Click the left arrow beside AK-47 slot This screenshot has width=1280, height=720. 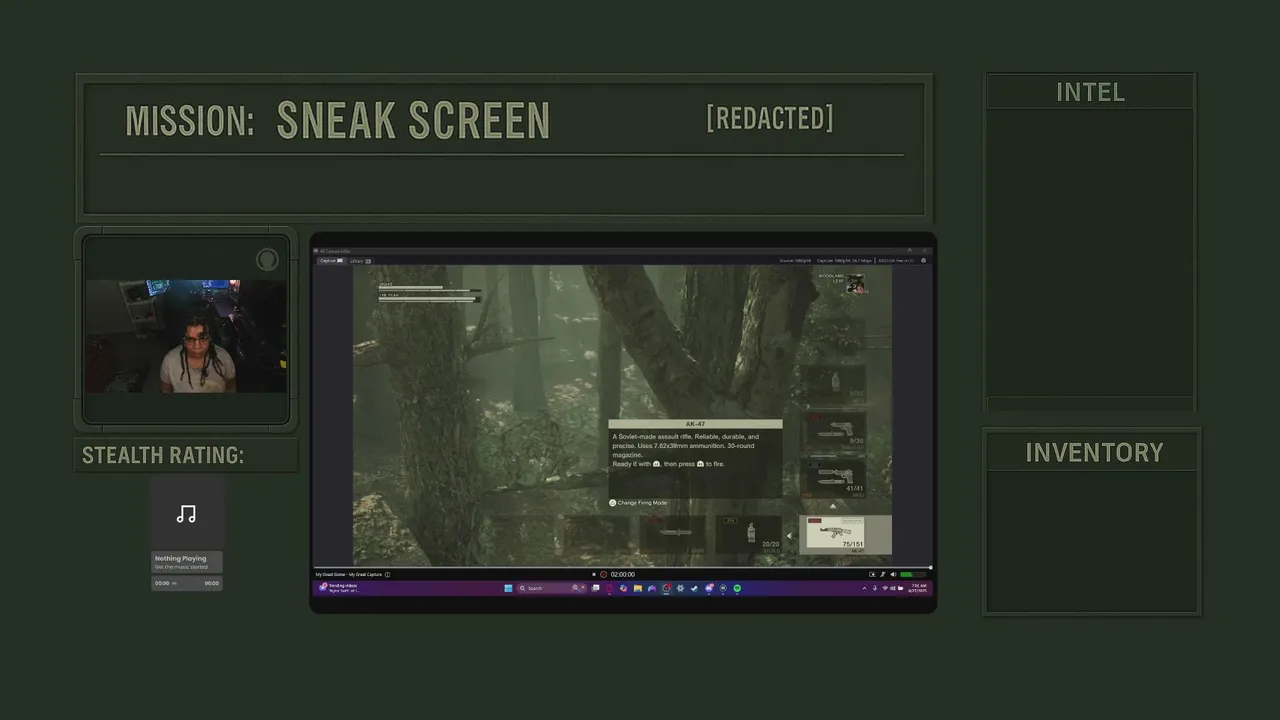[x=790, y=535]
